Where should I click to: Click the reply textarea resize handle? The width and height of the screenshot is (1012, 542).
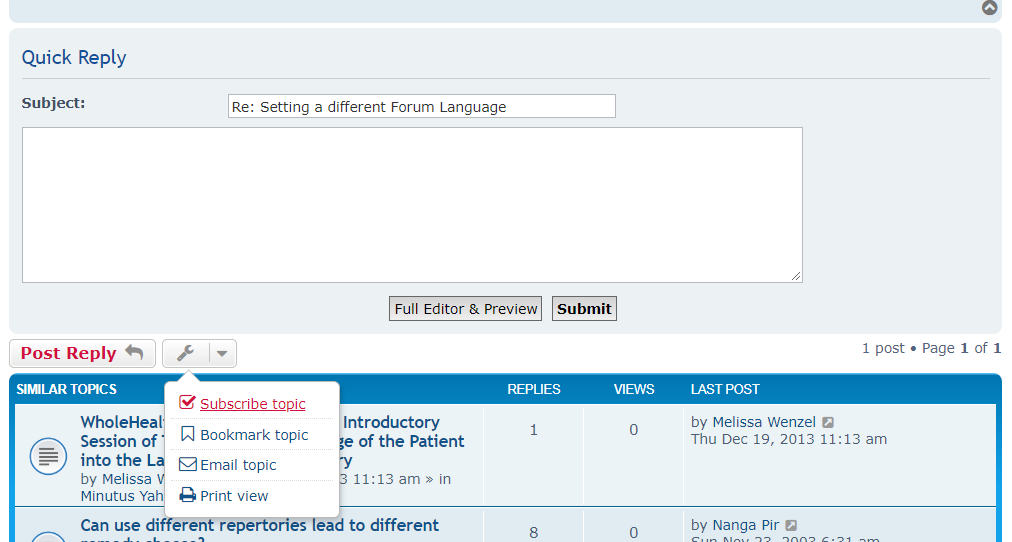(796, 276)
